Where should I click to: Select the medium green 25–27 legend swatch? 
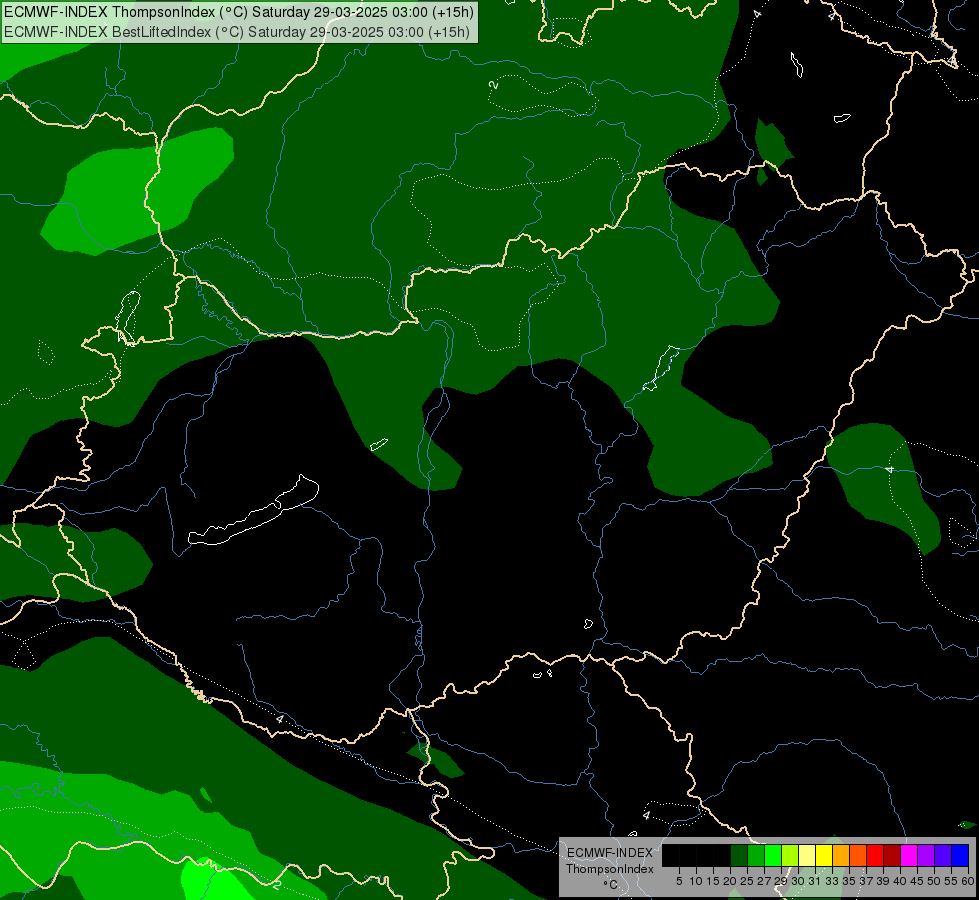[x=755, y=855]
